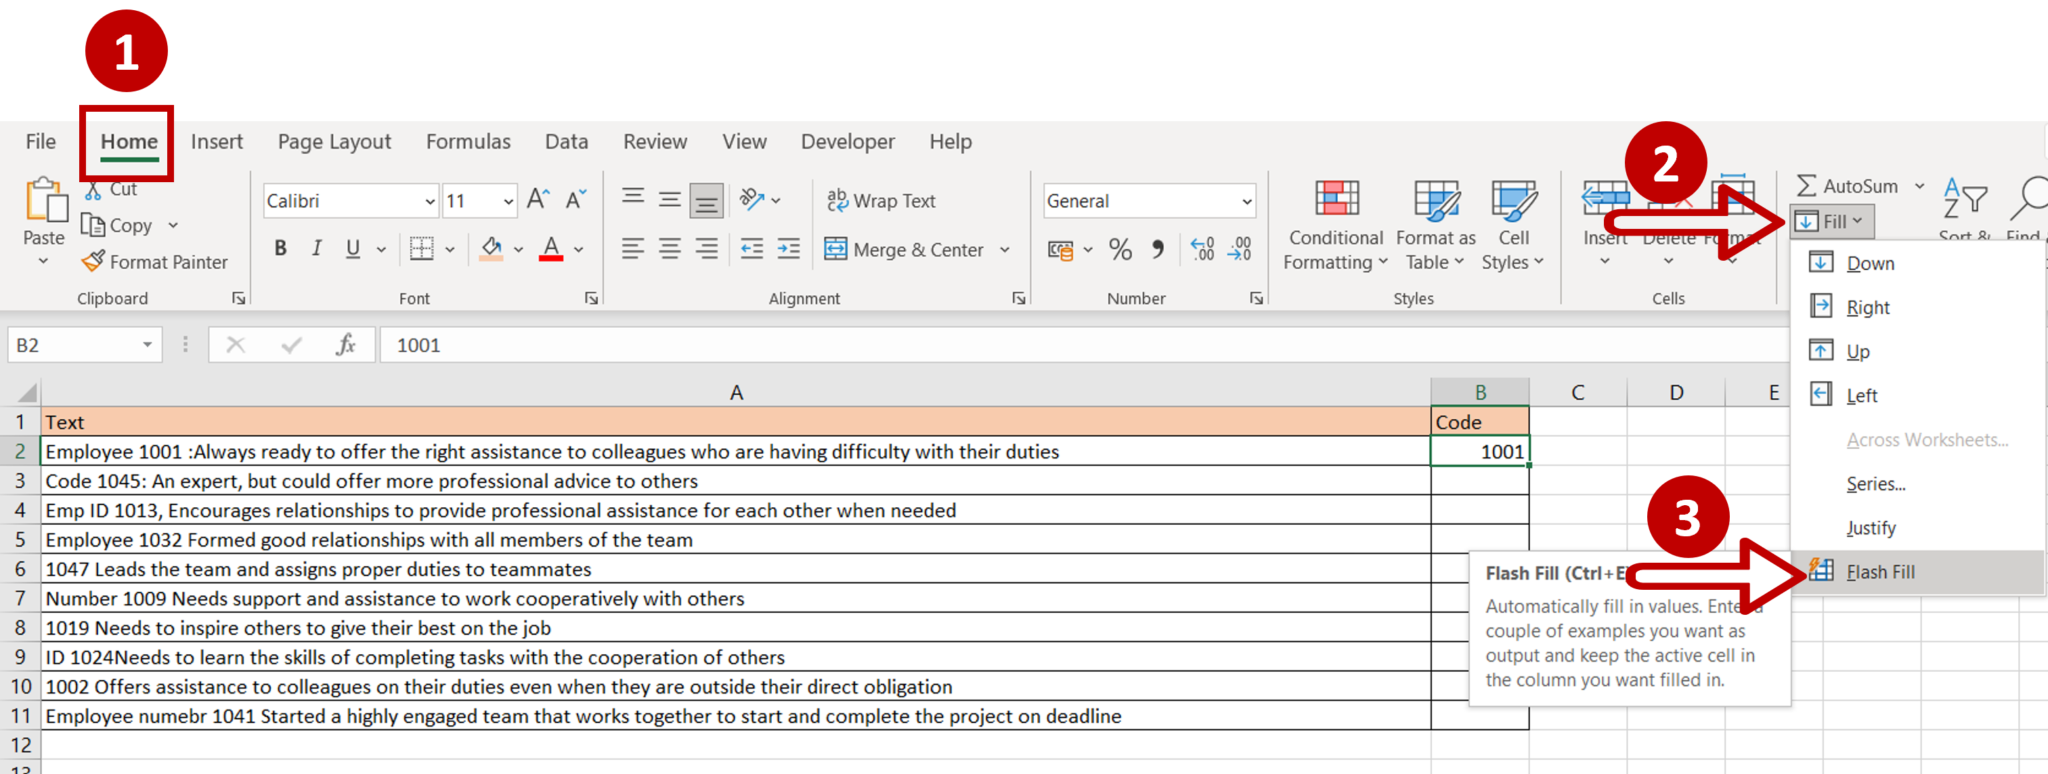Viewport: 2048px width, 774px height.
Task: Select Middle Align icon
Action: [x=670, y=200]
